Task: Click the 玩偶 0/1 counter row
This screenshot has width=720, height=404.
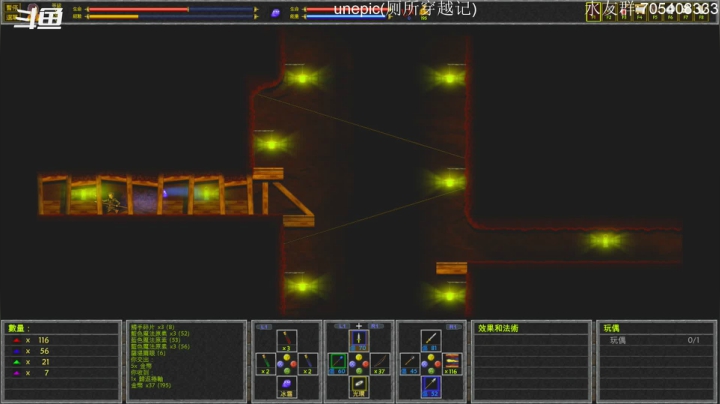Action: 655,340
